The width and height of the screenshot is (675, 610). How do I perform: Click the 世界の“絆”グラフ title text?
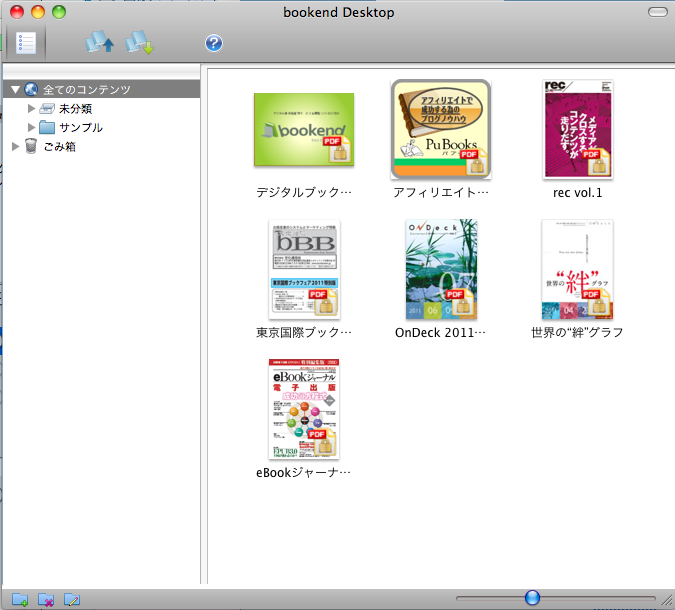577,332
